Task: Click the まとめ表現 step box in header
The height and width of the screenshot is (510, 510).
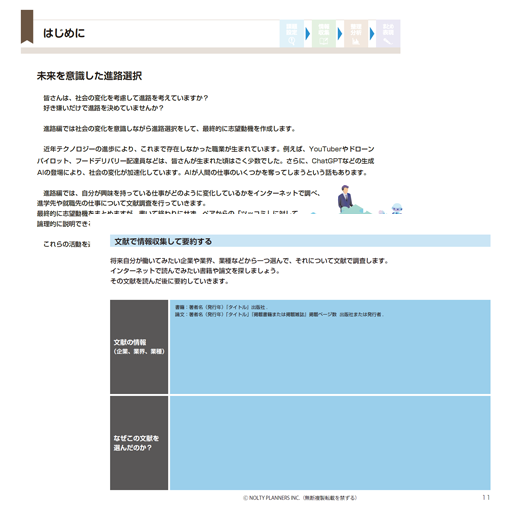Action: pyautogui.click(x=388, y=34)
